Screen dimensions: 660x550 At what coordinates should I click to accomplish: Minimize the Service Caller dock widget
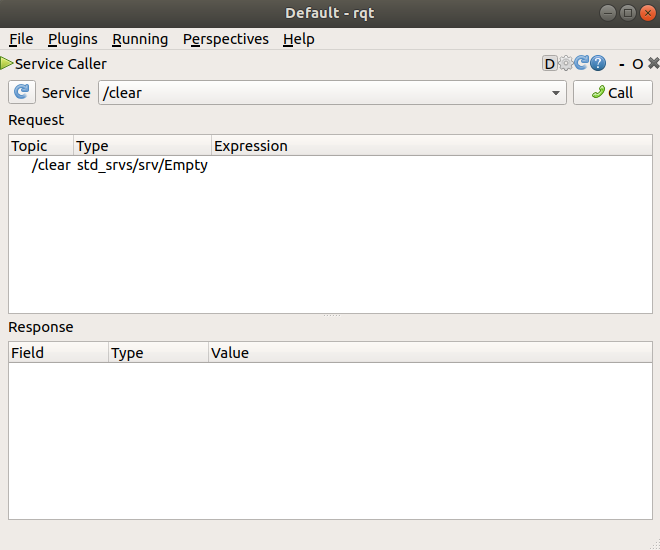click(x=622, y=64)
